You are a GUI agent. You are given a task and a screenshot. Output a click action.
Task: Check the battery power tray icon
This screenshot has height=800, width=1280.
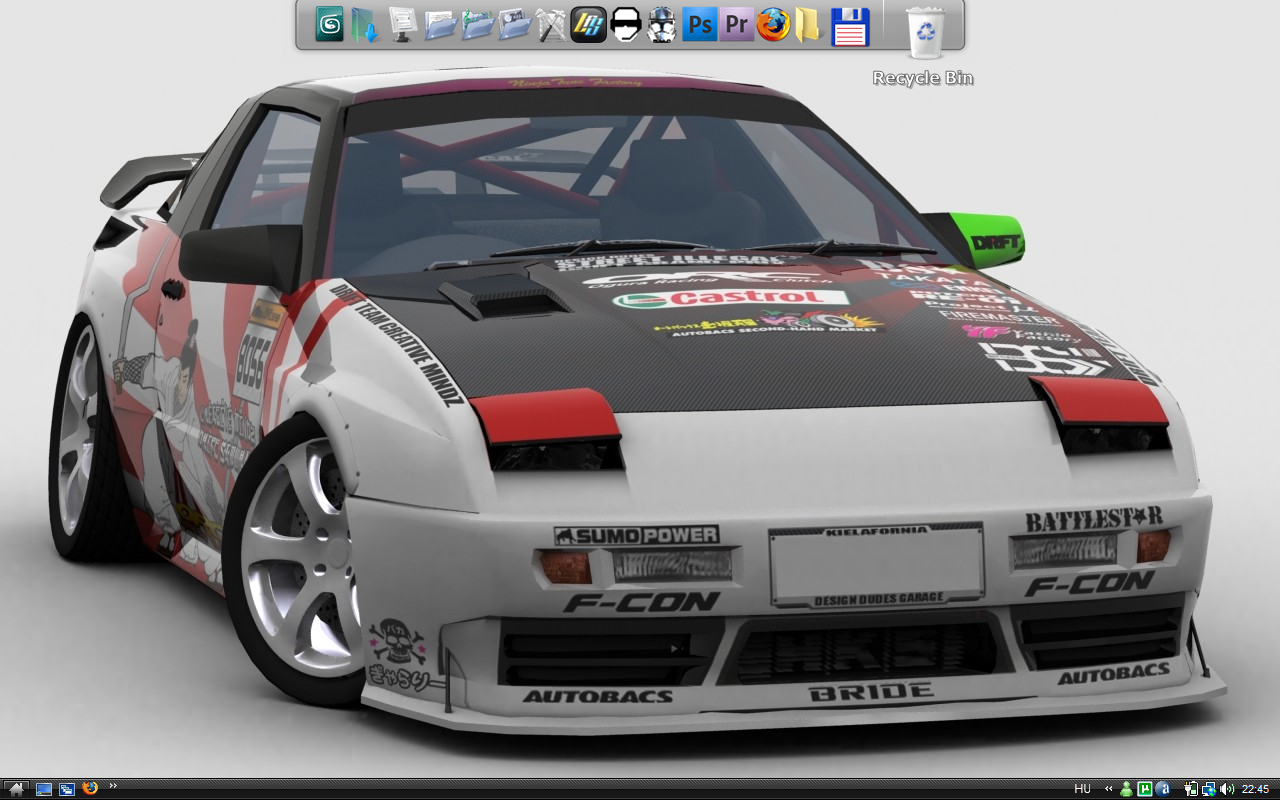click(x=1191, y=789)
